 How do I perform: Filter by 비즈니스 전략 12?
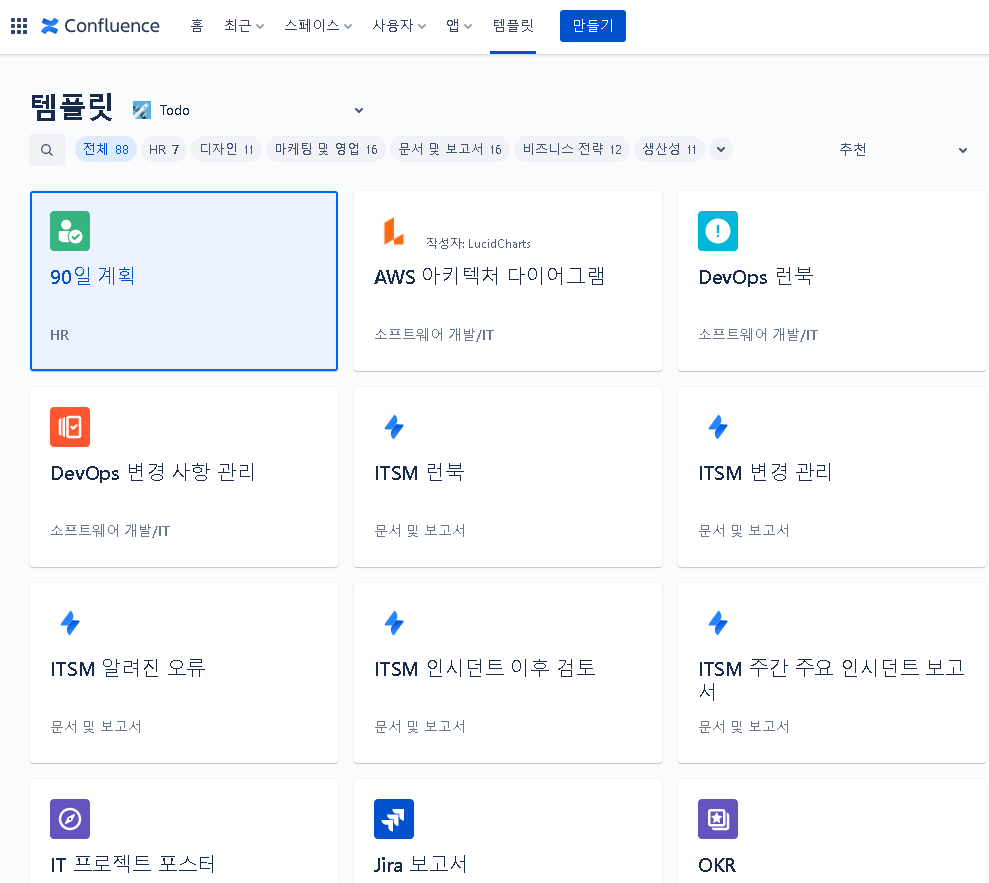tap(572, 149)
